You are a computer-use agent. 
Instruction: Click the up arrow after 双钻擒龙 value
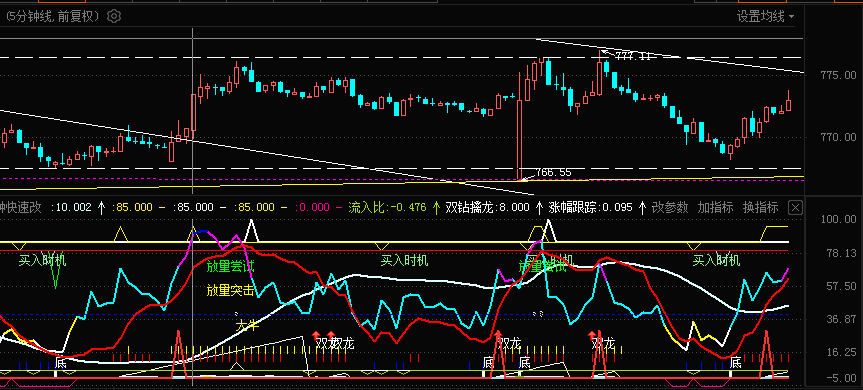(x=539, y=207)
